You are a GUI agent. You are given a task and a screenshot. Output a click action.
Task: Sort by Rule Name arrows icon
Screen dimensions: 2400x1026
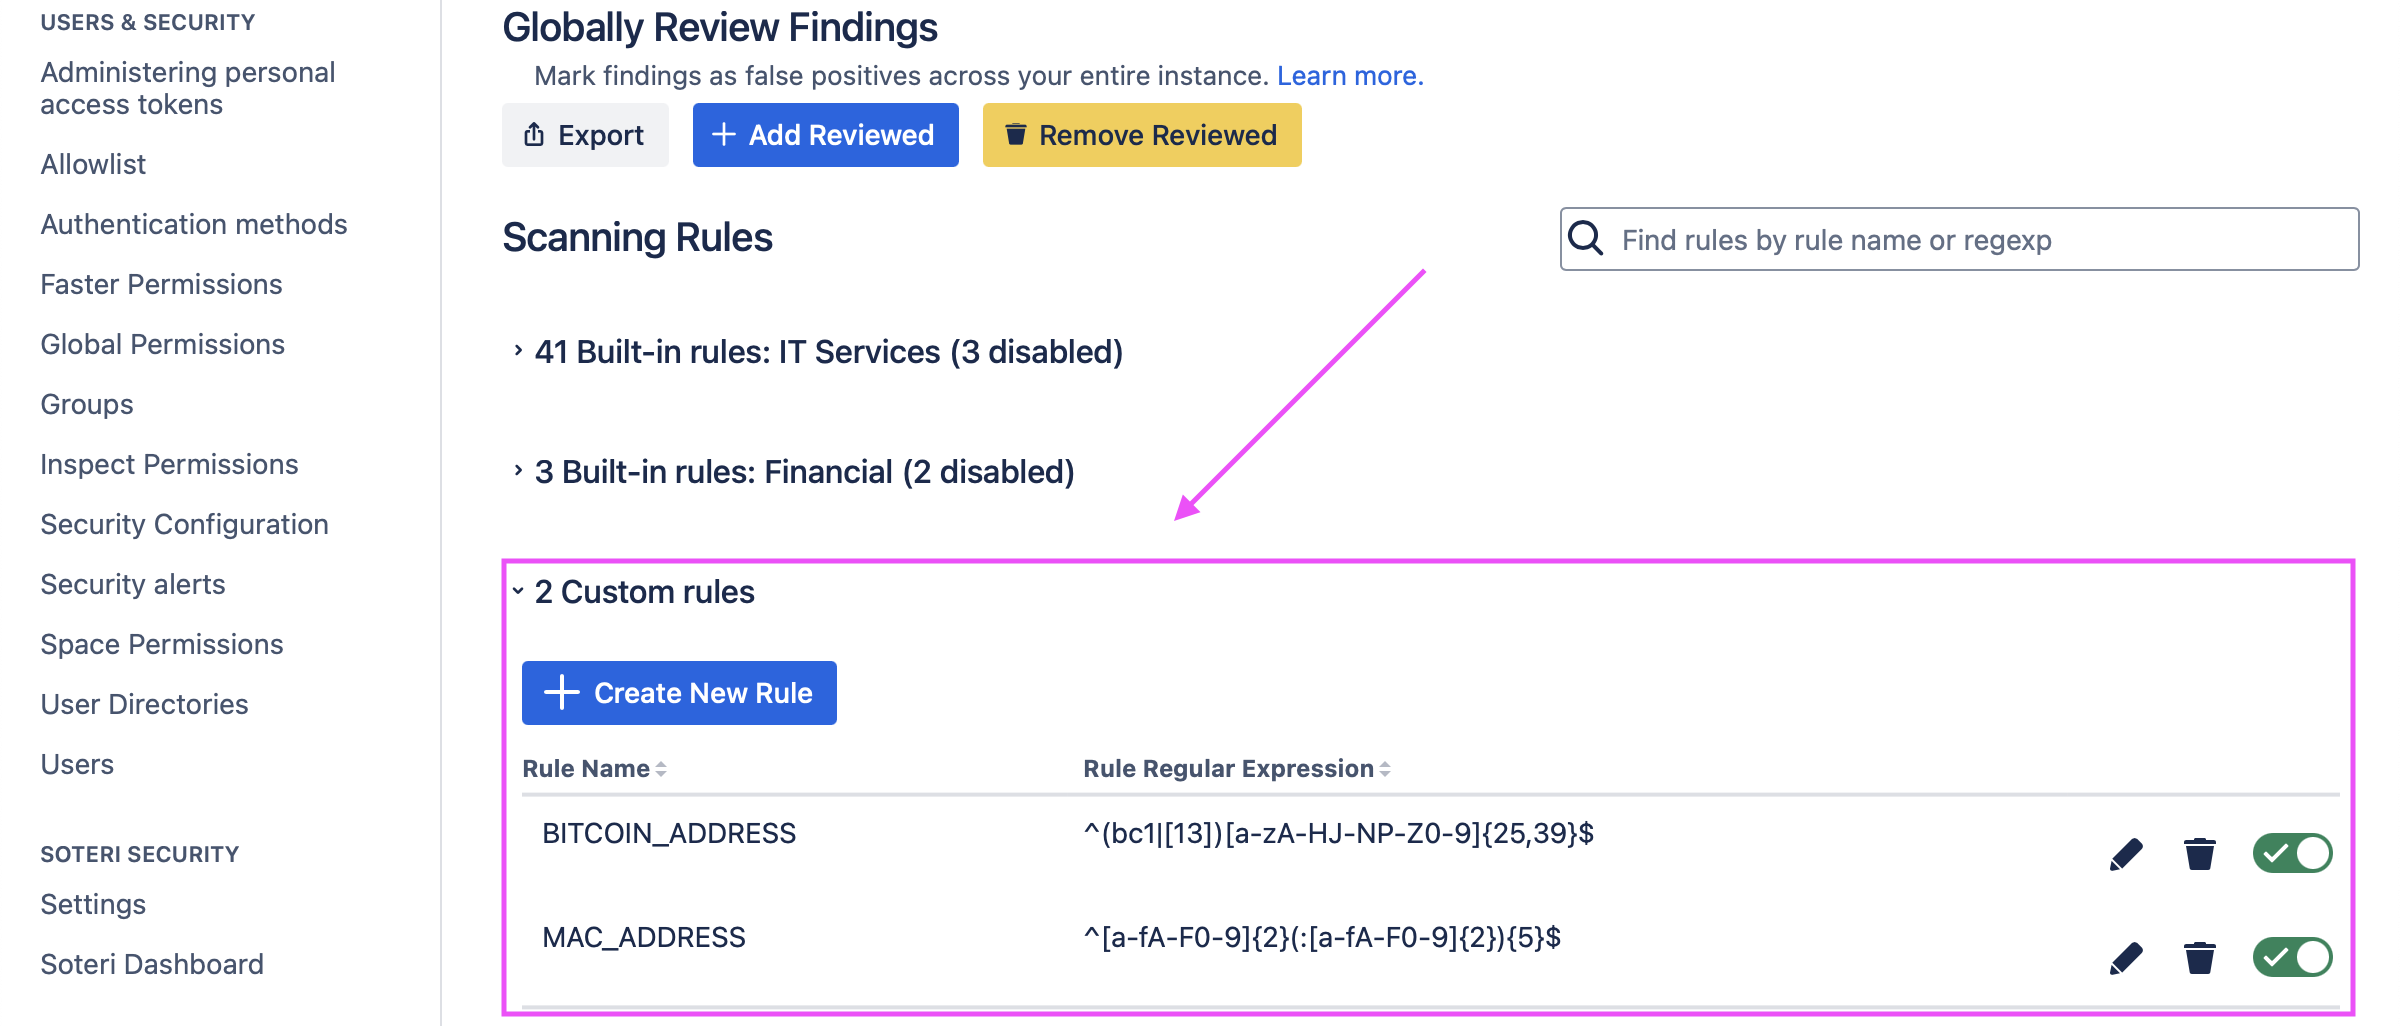click(x=661, y=769)
